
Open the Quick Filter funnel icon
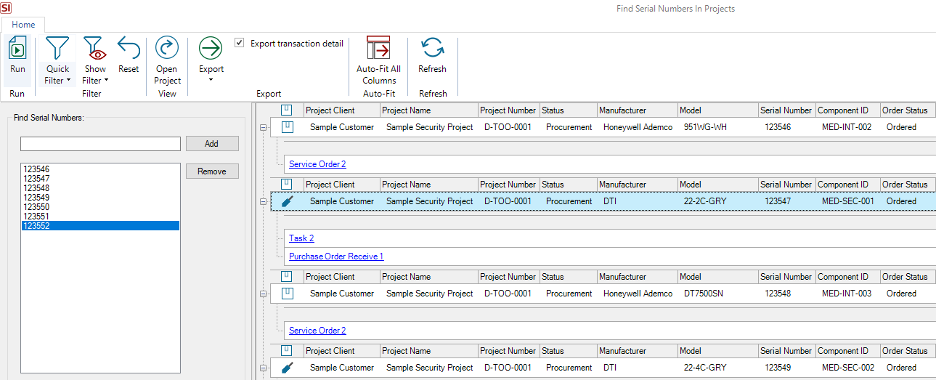coord(58,48)
